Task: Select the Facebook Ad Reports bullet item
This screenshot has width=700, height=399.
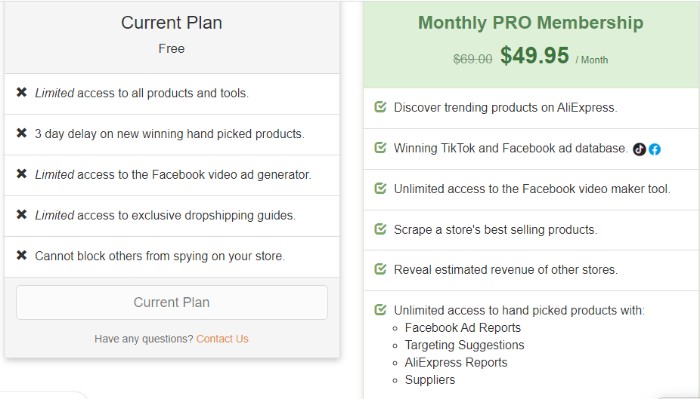Action: point(463,328)
